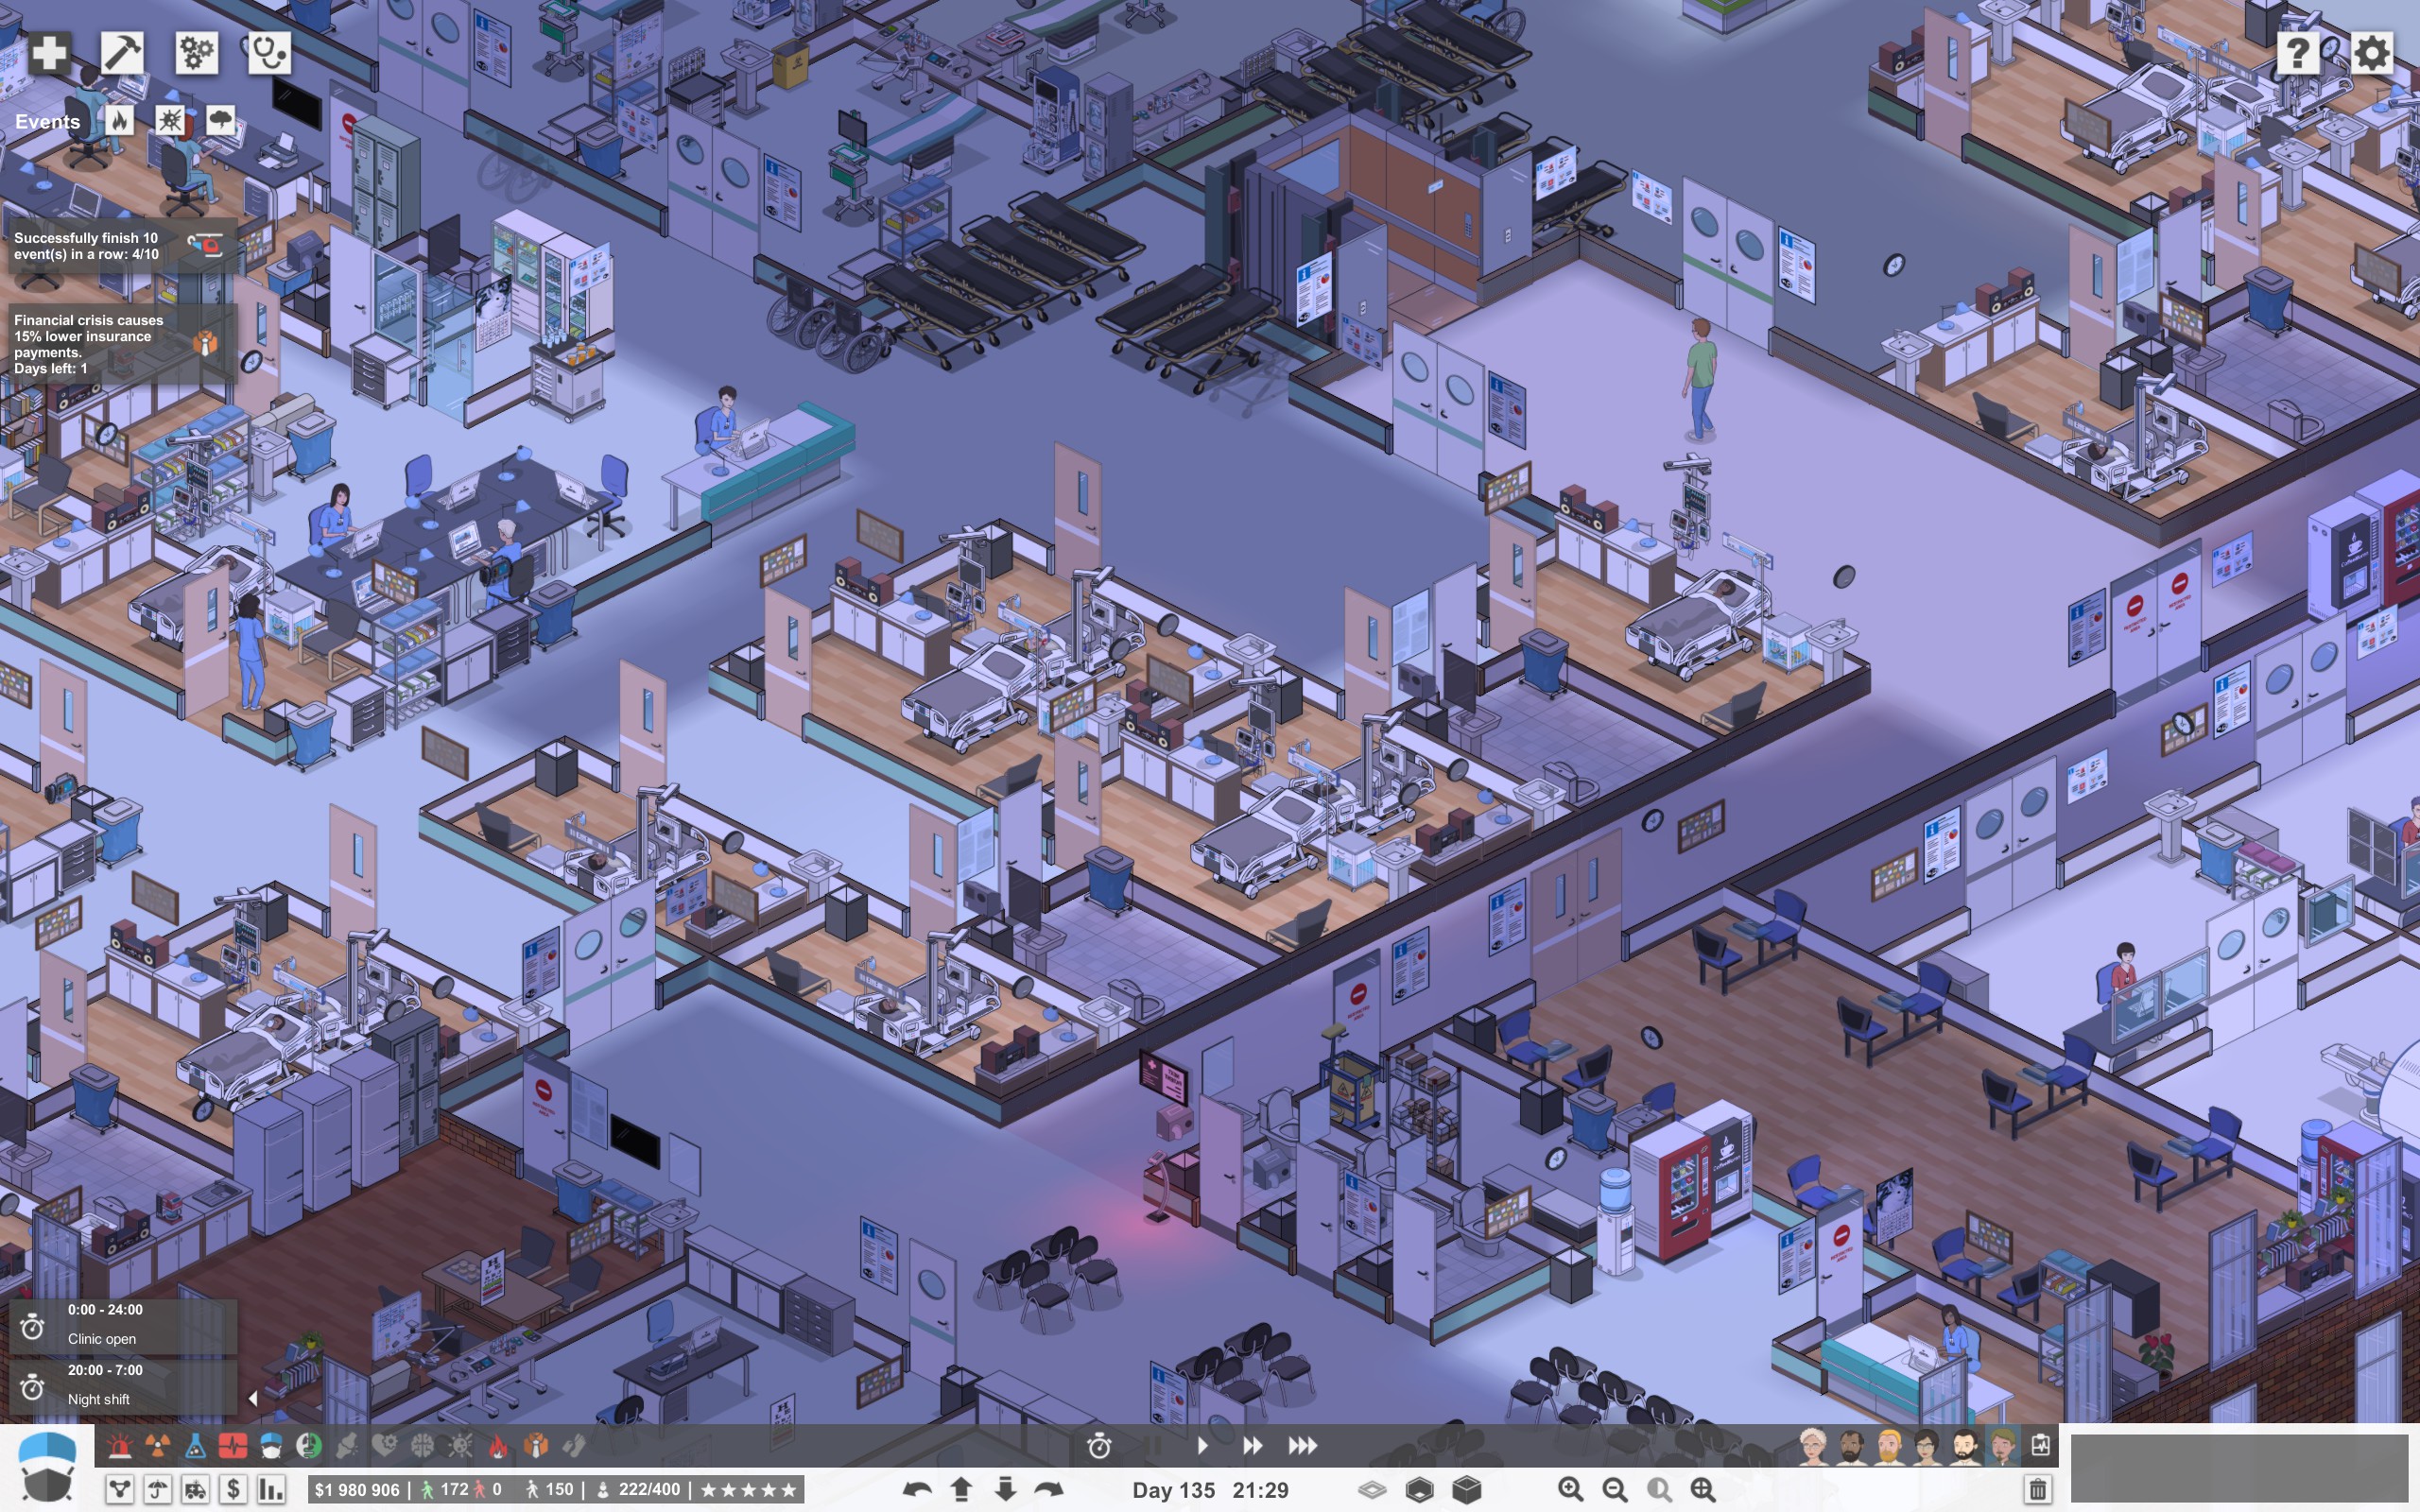Zoom in with the plus magnifier
Screen dimensions: 2420x1512
pyautogui.click(x=1570, y=1490)
